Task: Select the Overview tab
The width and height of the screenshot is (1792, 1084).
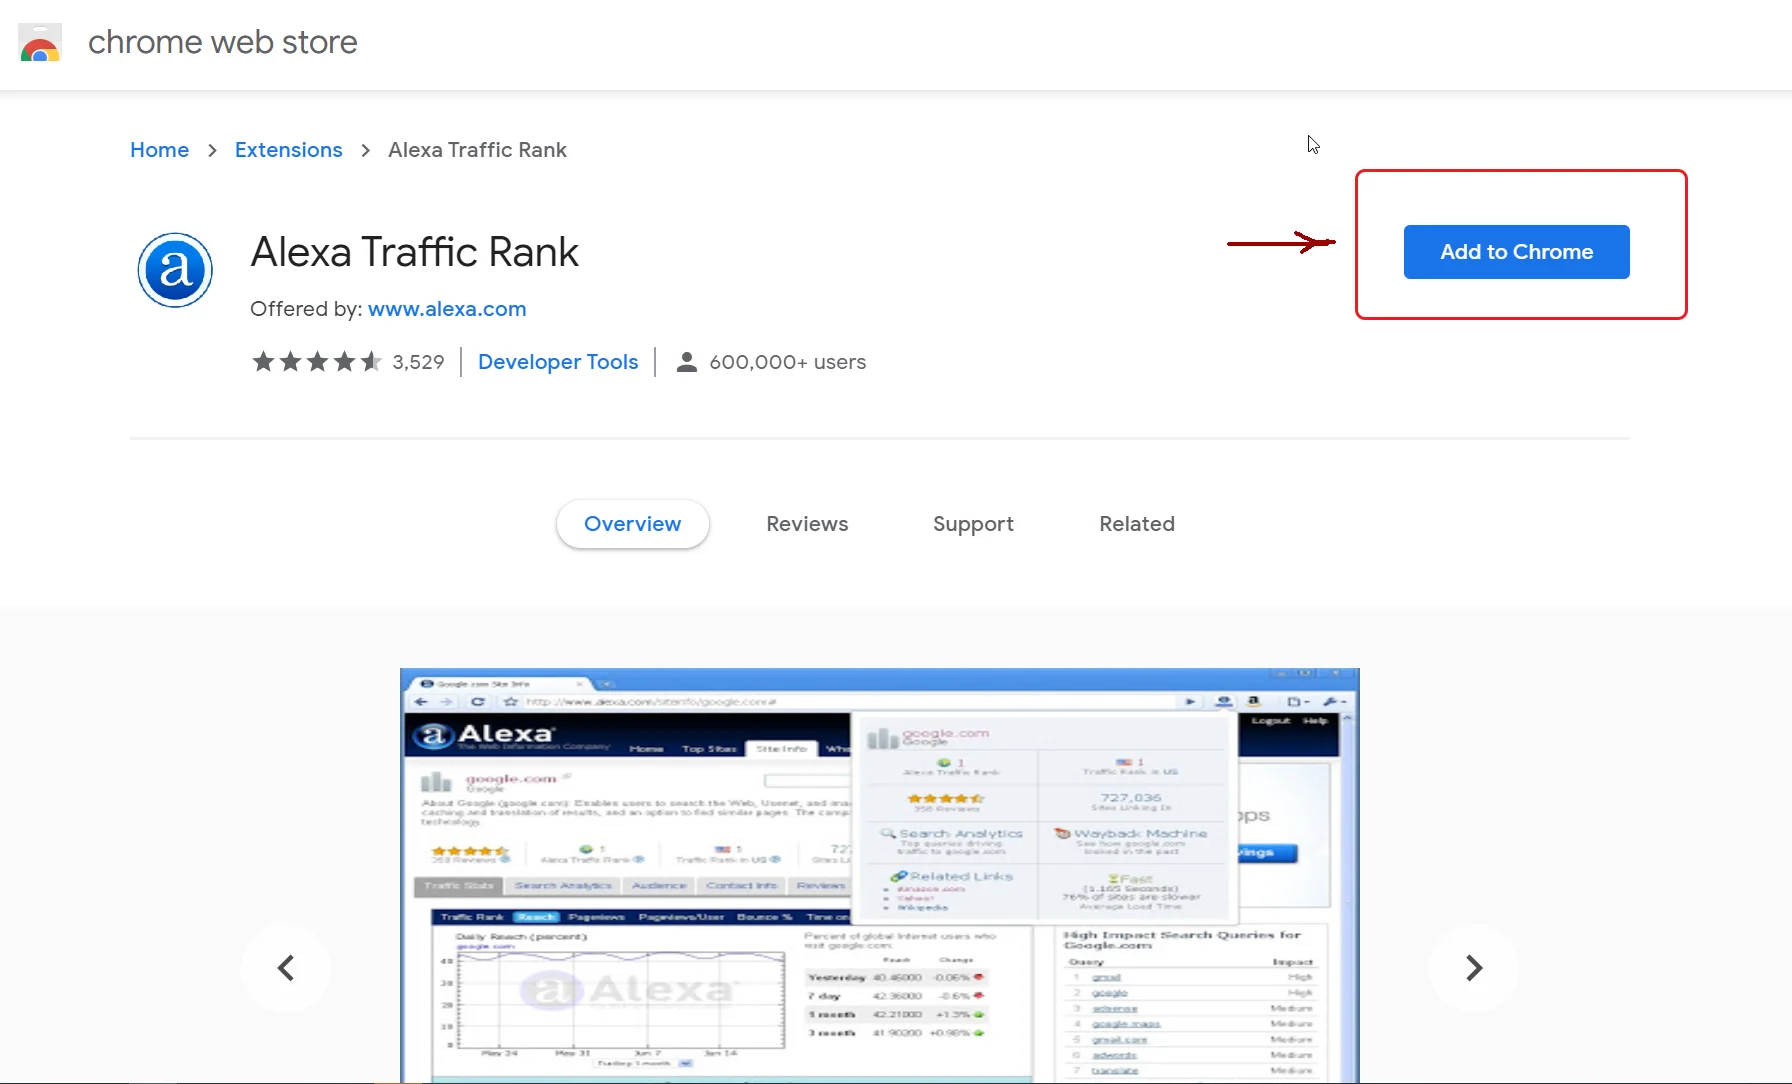Action: (x=632, y=524)
